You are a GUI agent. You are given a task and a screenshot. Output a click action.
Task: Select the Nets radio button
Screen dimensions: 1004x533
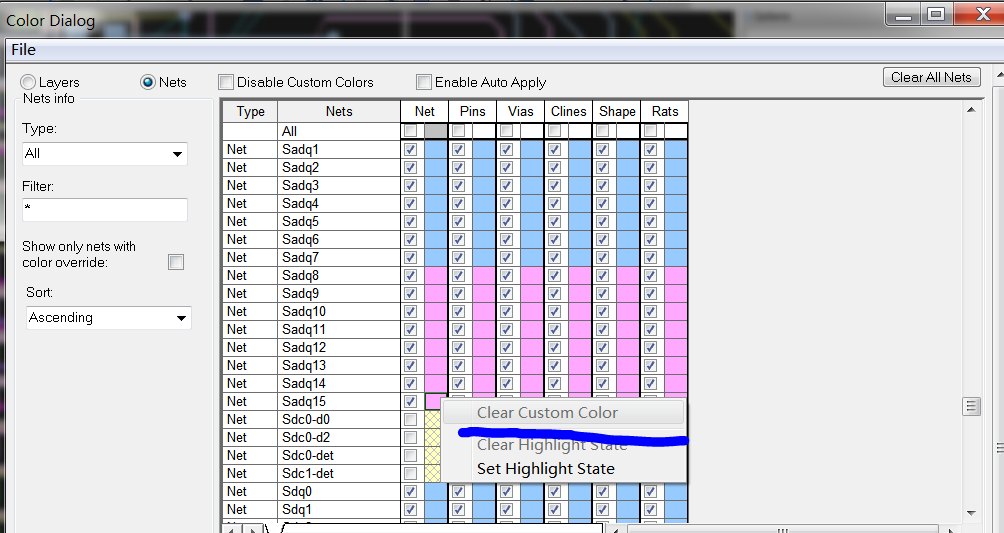pyautogui.click(x=148, y=82)
